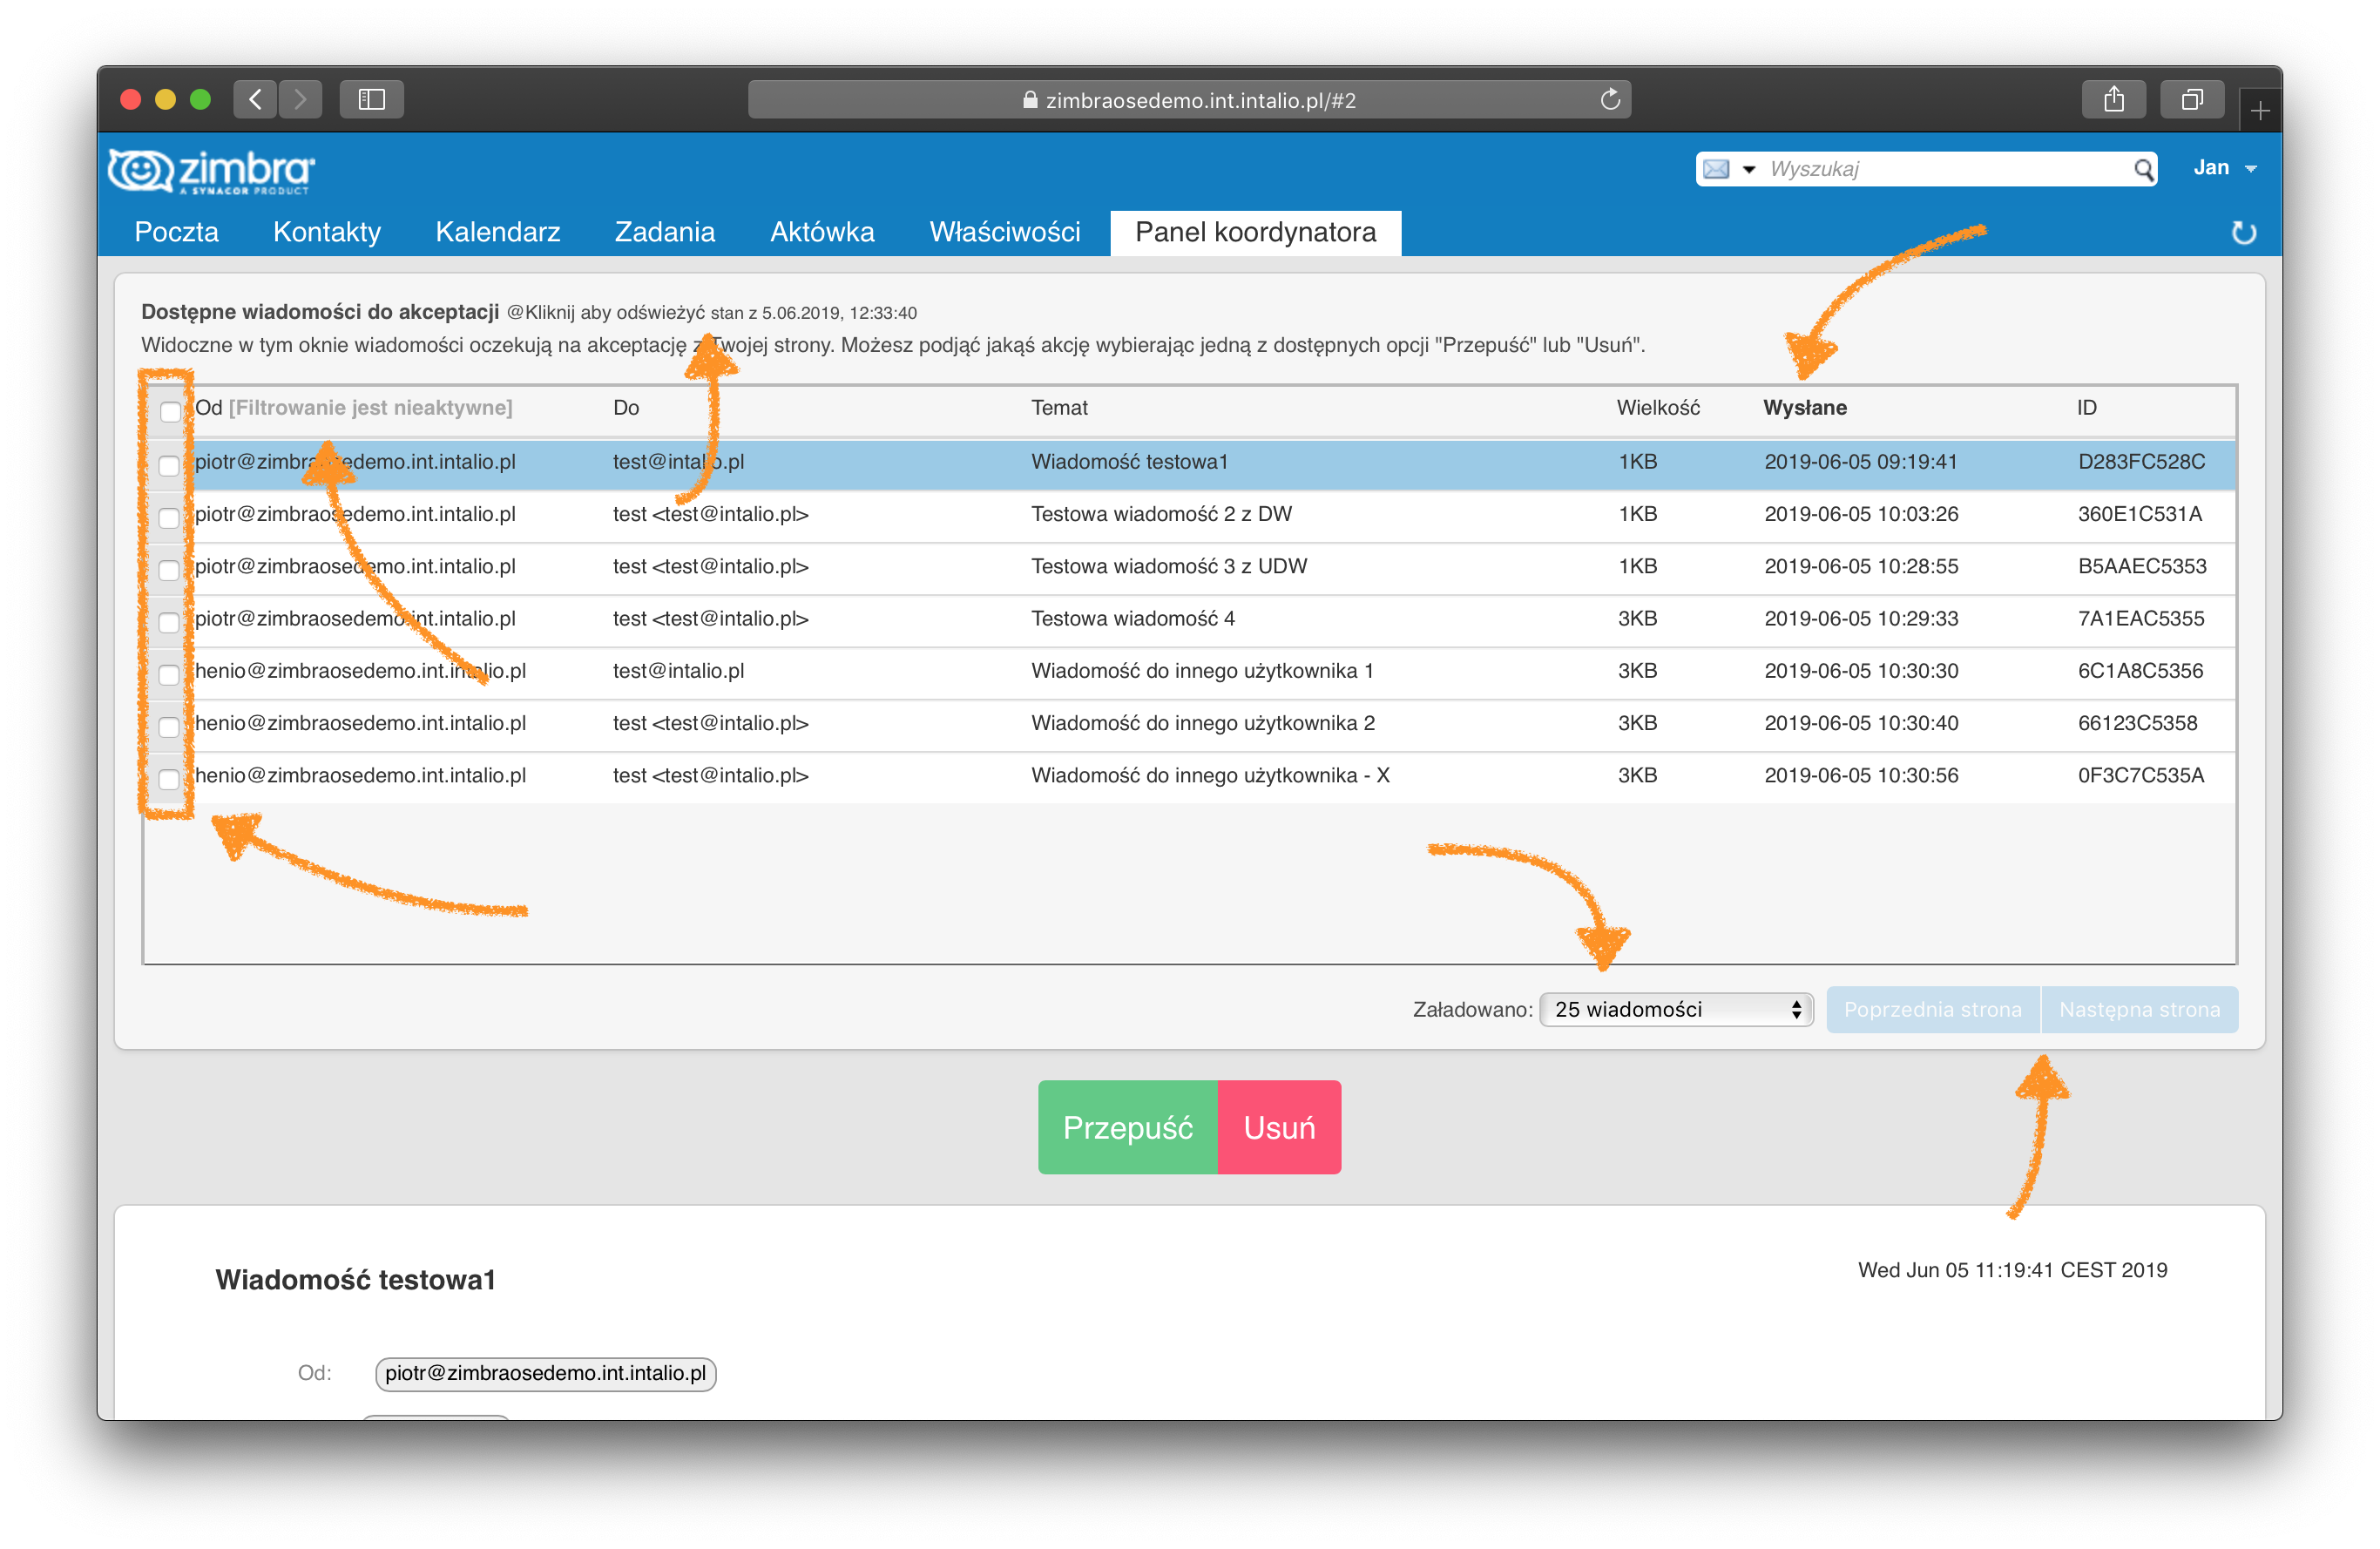This screenshot has height=1549, width=2380.
Task: Check the Testowa wiadomość 3 z UDW checkbox
Action: [x=169, y=569]
